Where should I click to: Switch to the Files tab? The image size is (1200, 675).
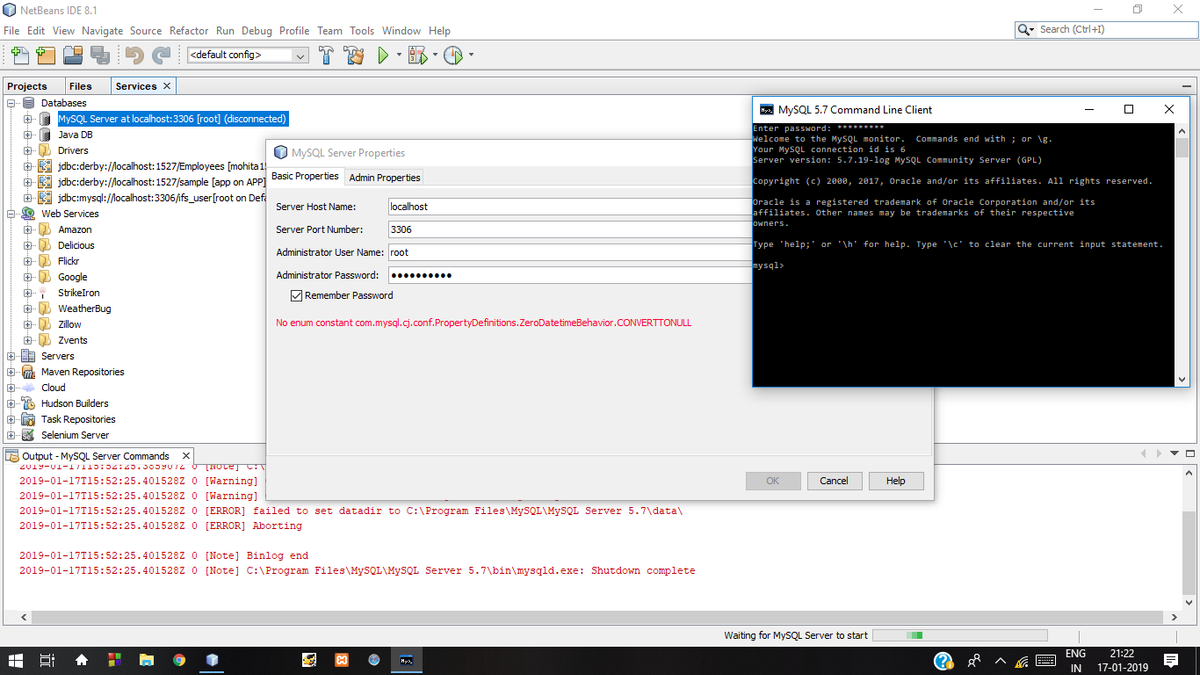click(x=80, y=86)
